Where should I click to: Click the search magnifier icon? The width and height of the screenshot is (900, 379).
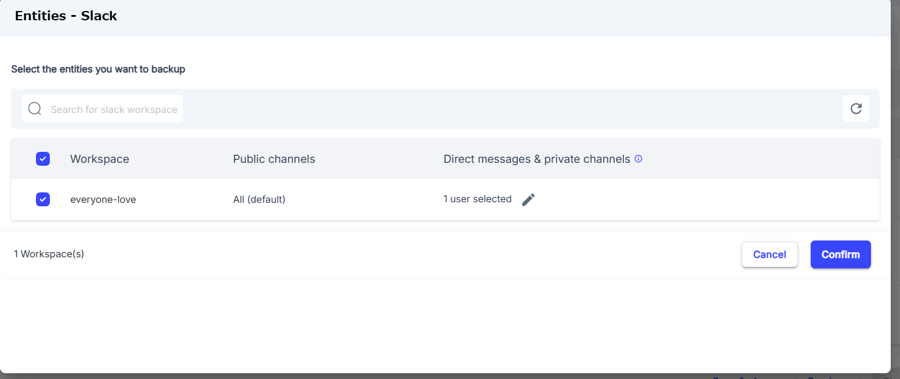click(34, 109)
